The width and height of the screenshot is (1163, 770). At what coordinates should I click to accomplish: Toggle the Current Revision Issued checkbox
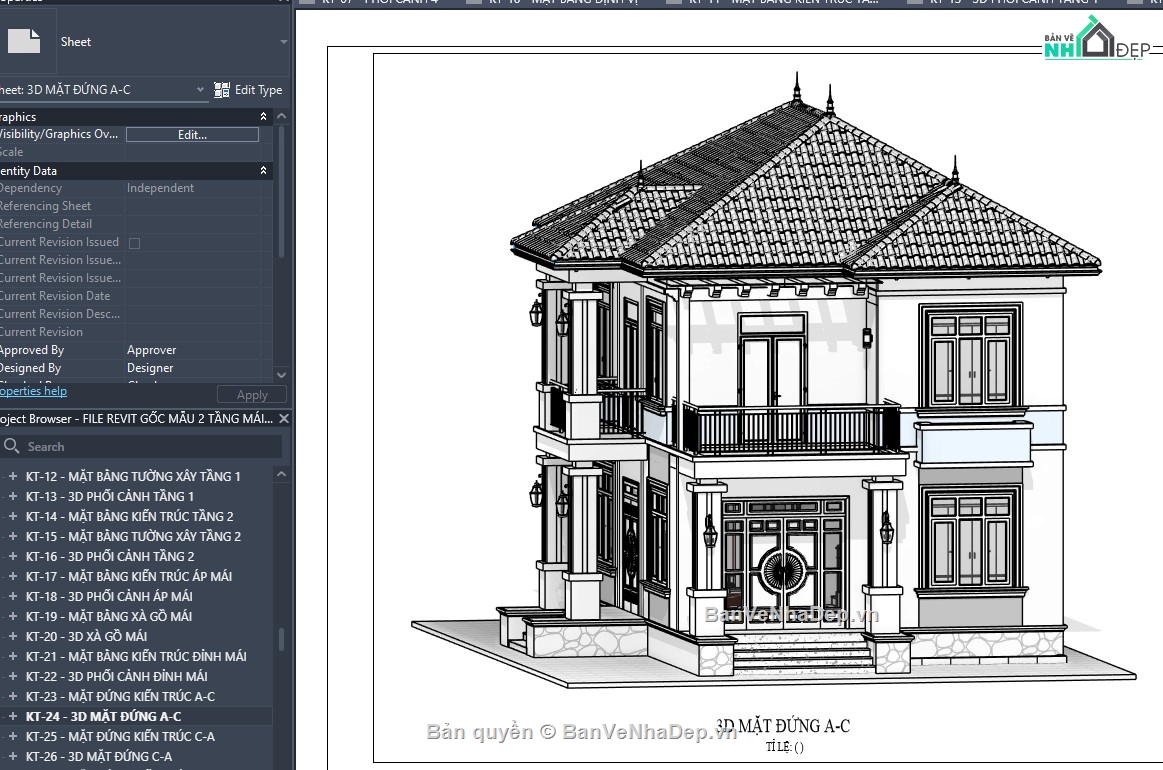coord(134,243)
